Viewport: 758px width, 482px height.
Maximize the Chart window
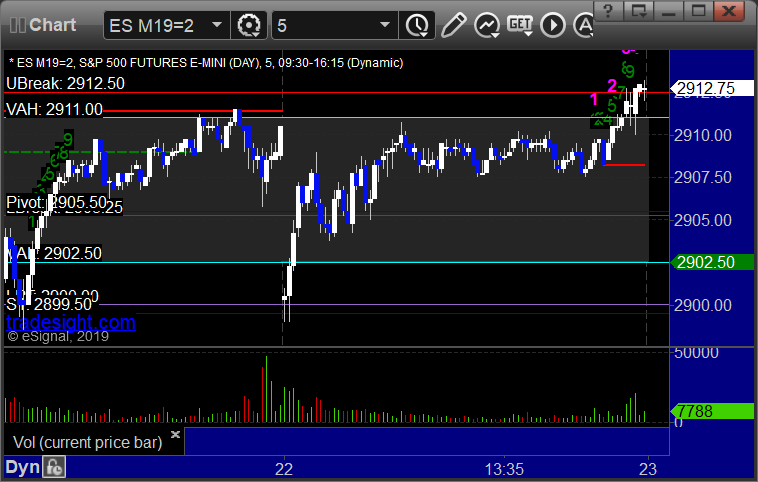698,11
